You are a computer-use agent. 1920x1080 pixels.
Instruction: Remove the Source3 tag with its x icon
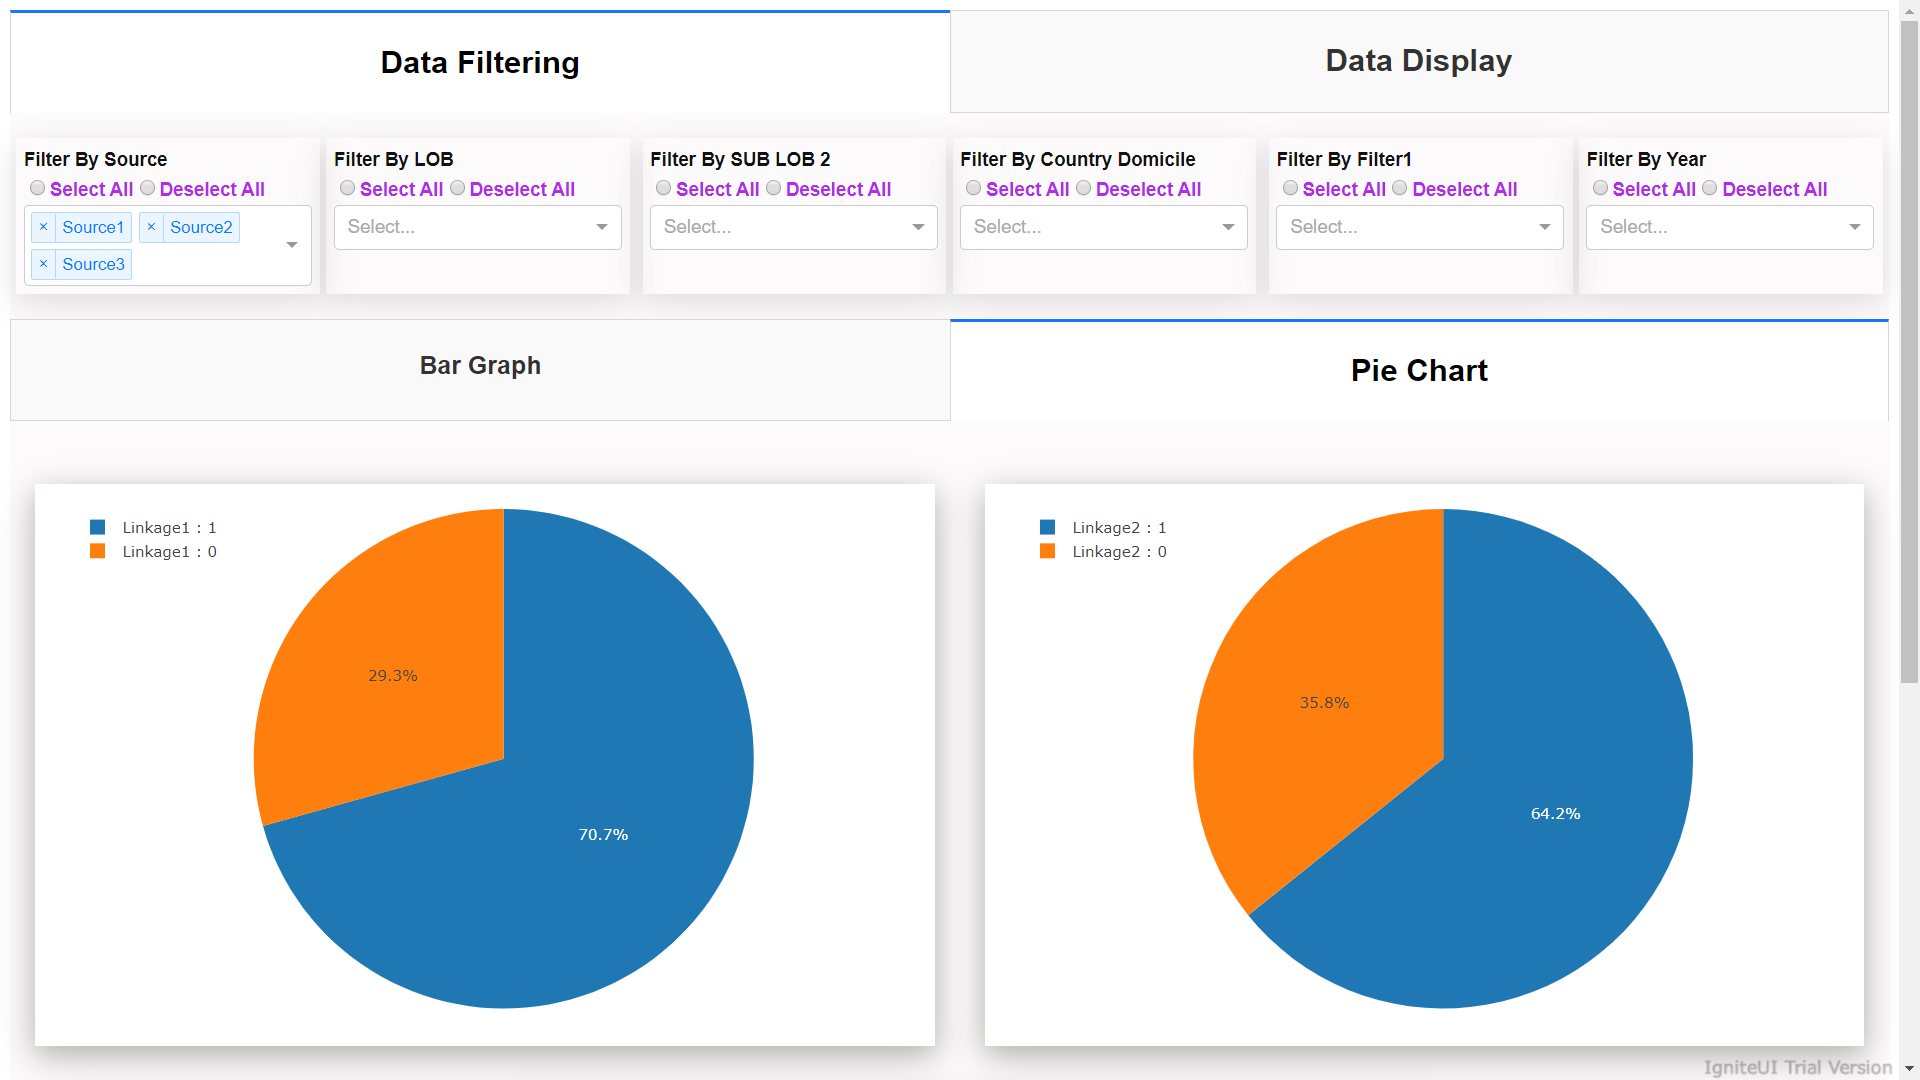click(43, 264)
